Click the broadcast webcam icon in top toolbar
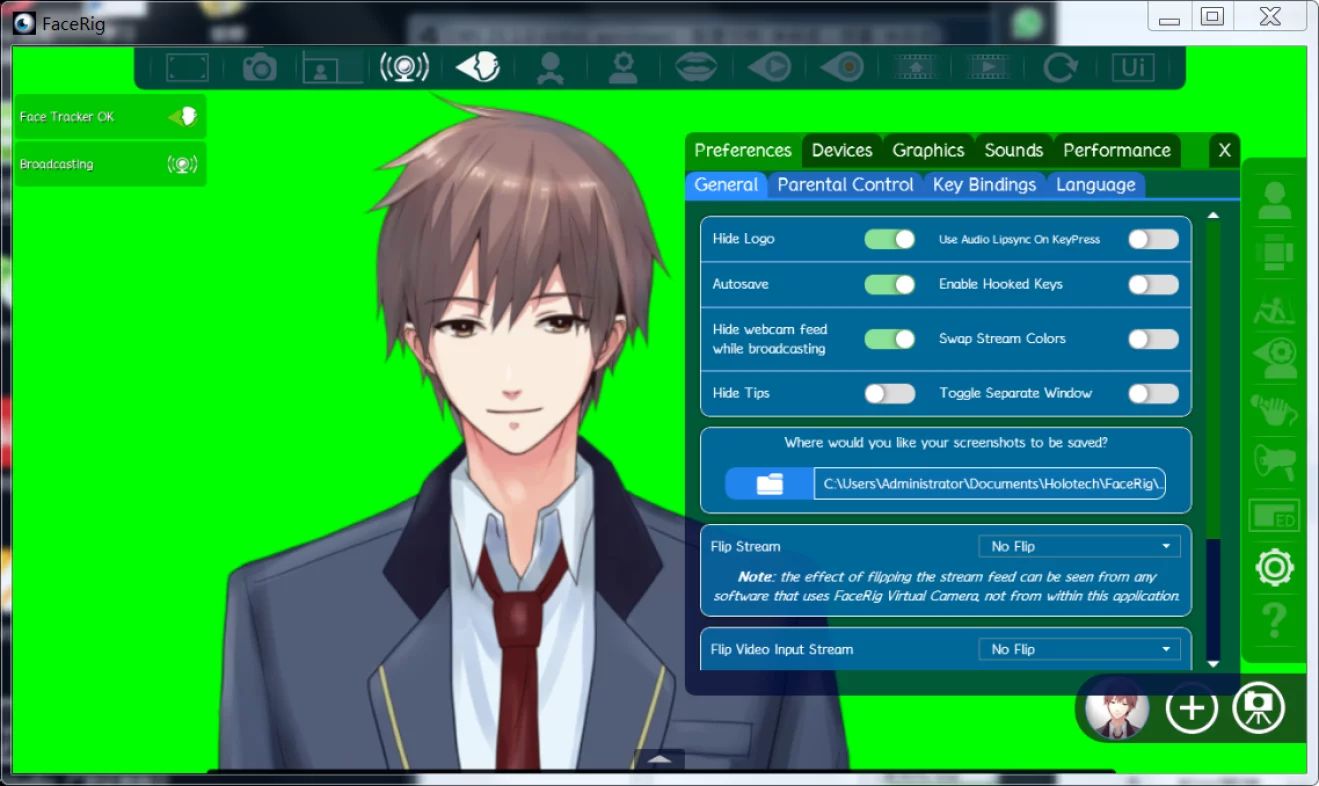1319x786 pixels. click(x=404, y=68)
